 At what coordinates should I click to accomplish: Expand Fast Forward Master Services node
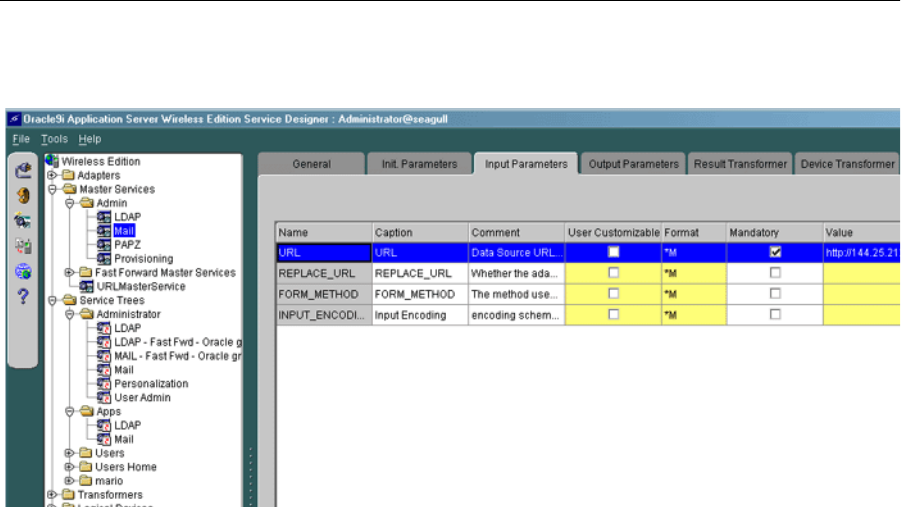[x=70, y=272]
